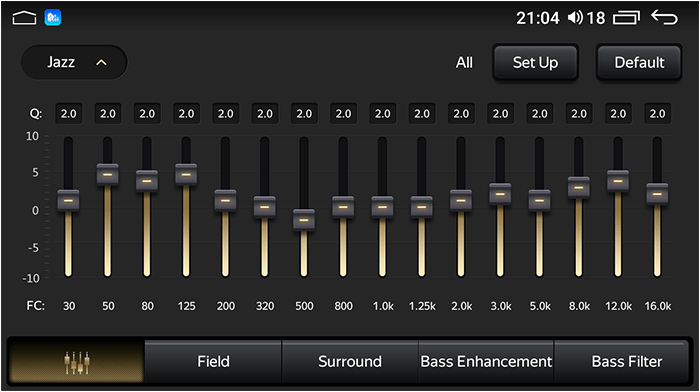Tap the speaker volume icon
Viewport: 700px width, 392px height.
(575, 18)
